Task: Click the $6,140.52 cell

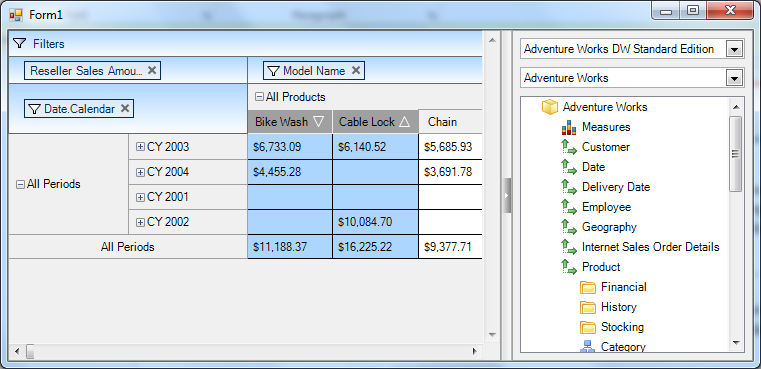Action: click(376, 147)
